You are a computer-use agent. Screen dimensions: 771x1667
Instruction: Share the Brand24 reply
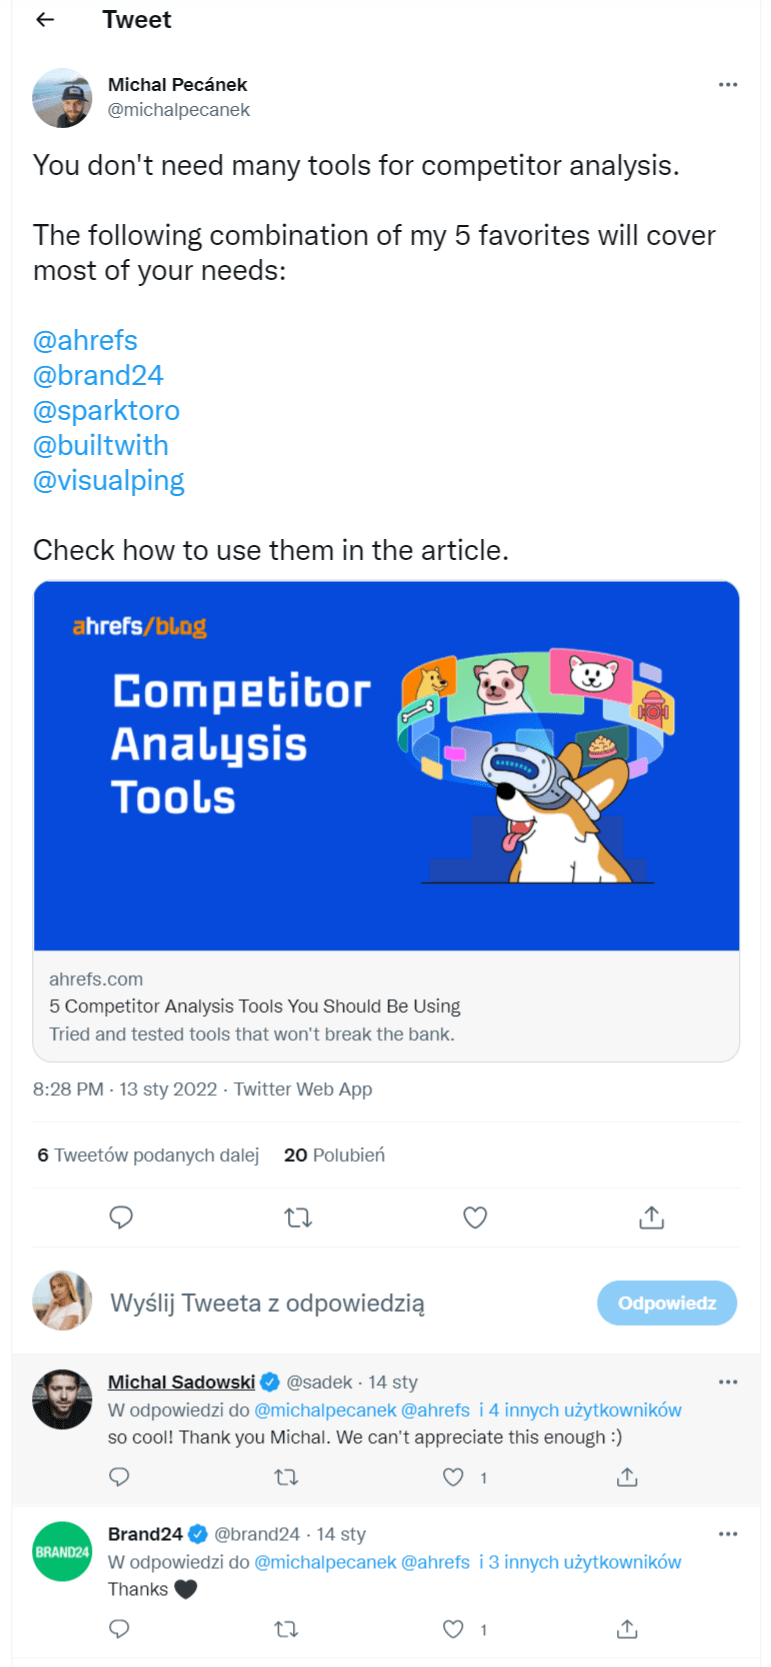[627, 1629]
